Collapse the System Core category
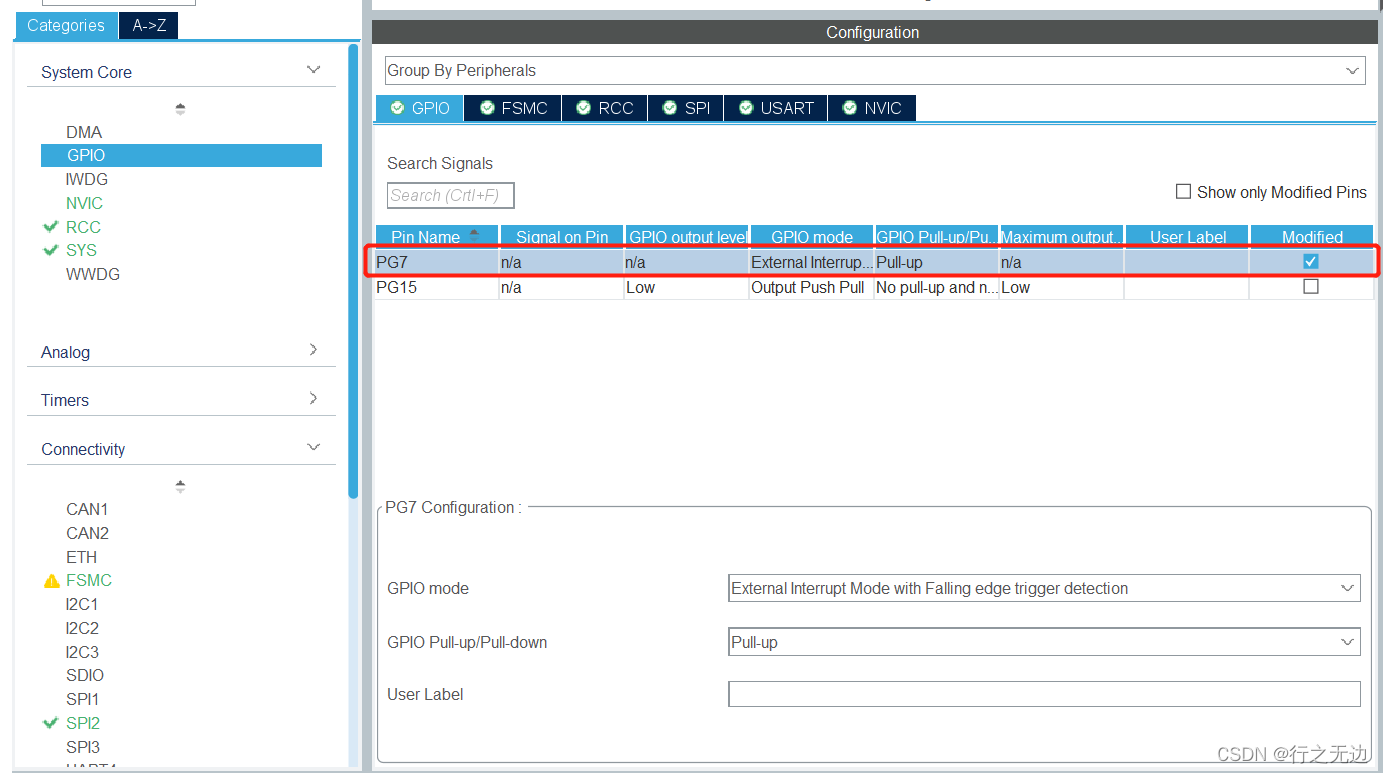Viewport: 1383px width, 773px height. (x=313, y=70)
